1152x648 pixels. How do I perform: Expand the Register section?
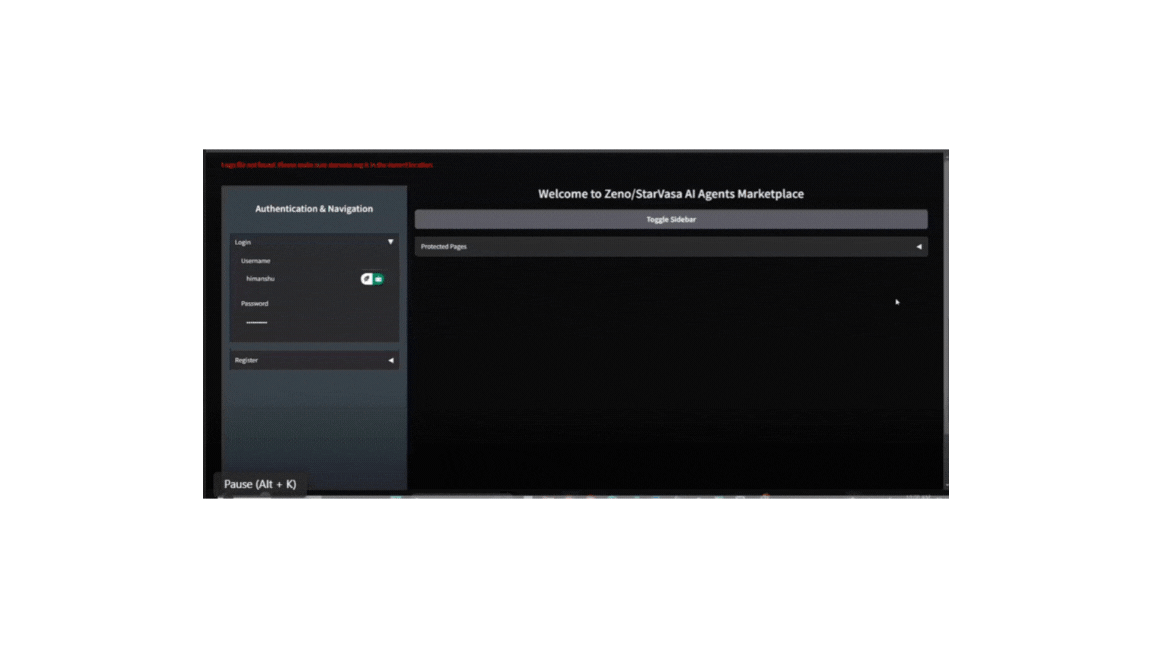click(314, 360)
